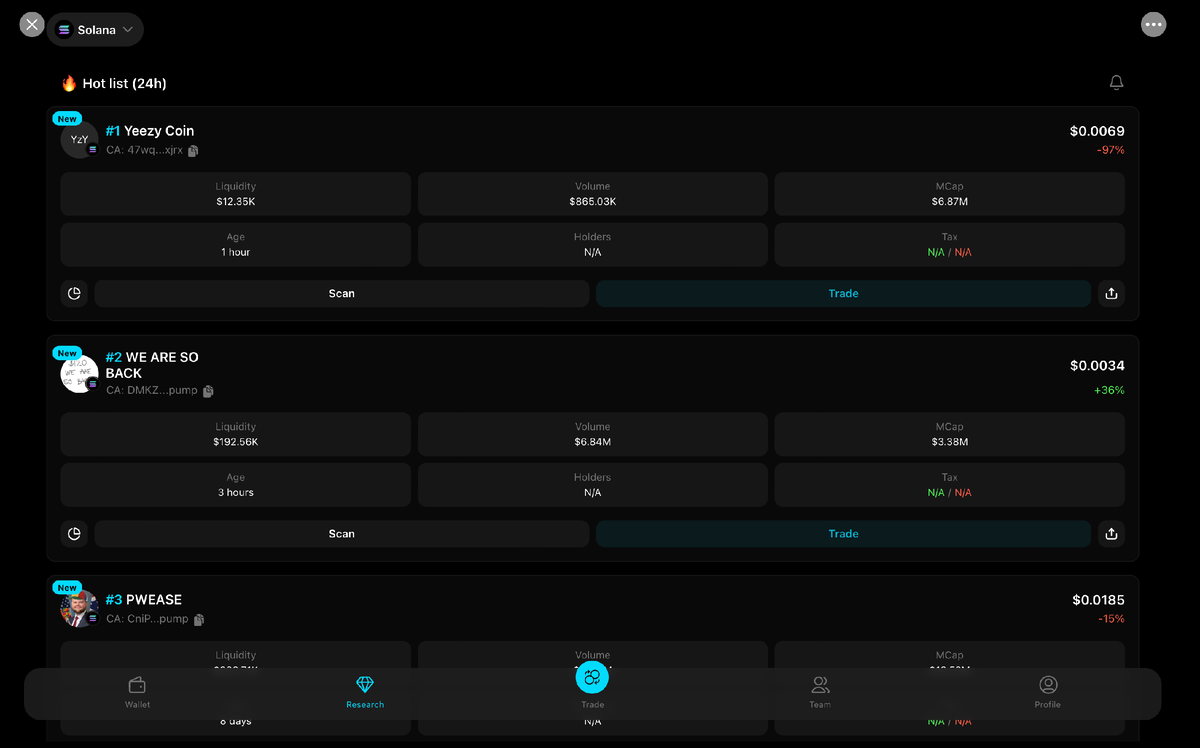Viewport: 1200px width, 748px height.
Task: Share Yeezy Coin via share icon
Action: [1111, 293]
